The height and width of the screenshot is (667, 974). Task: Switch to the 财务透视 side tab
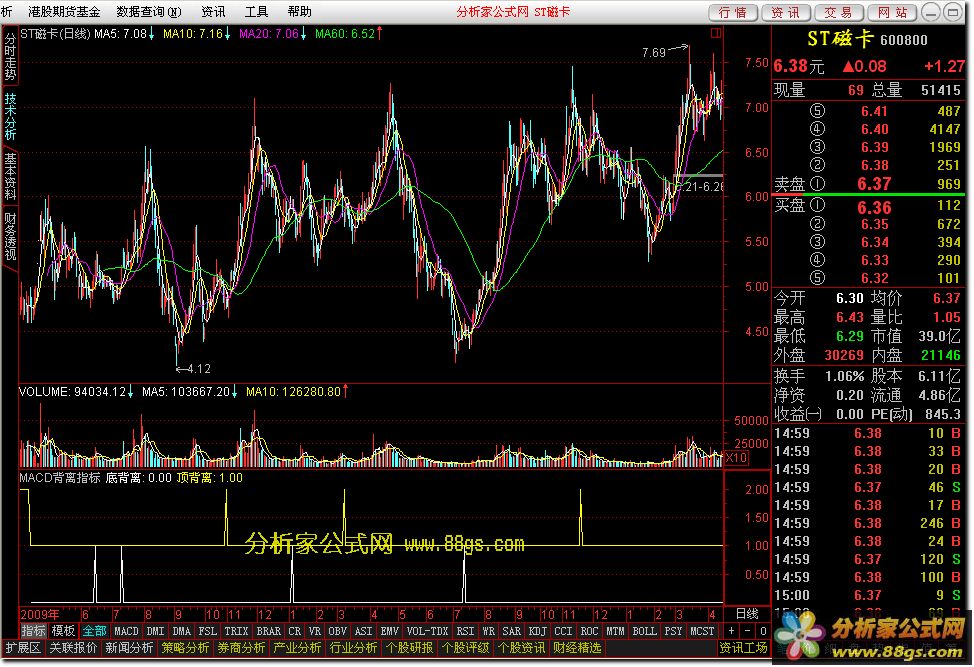pos(10,236)
